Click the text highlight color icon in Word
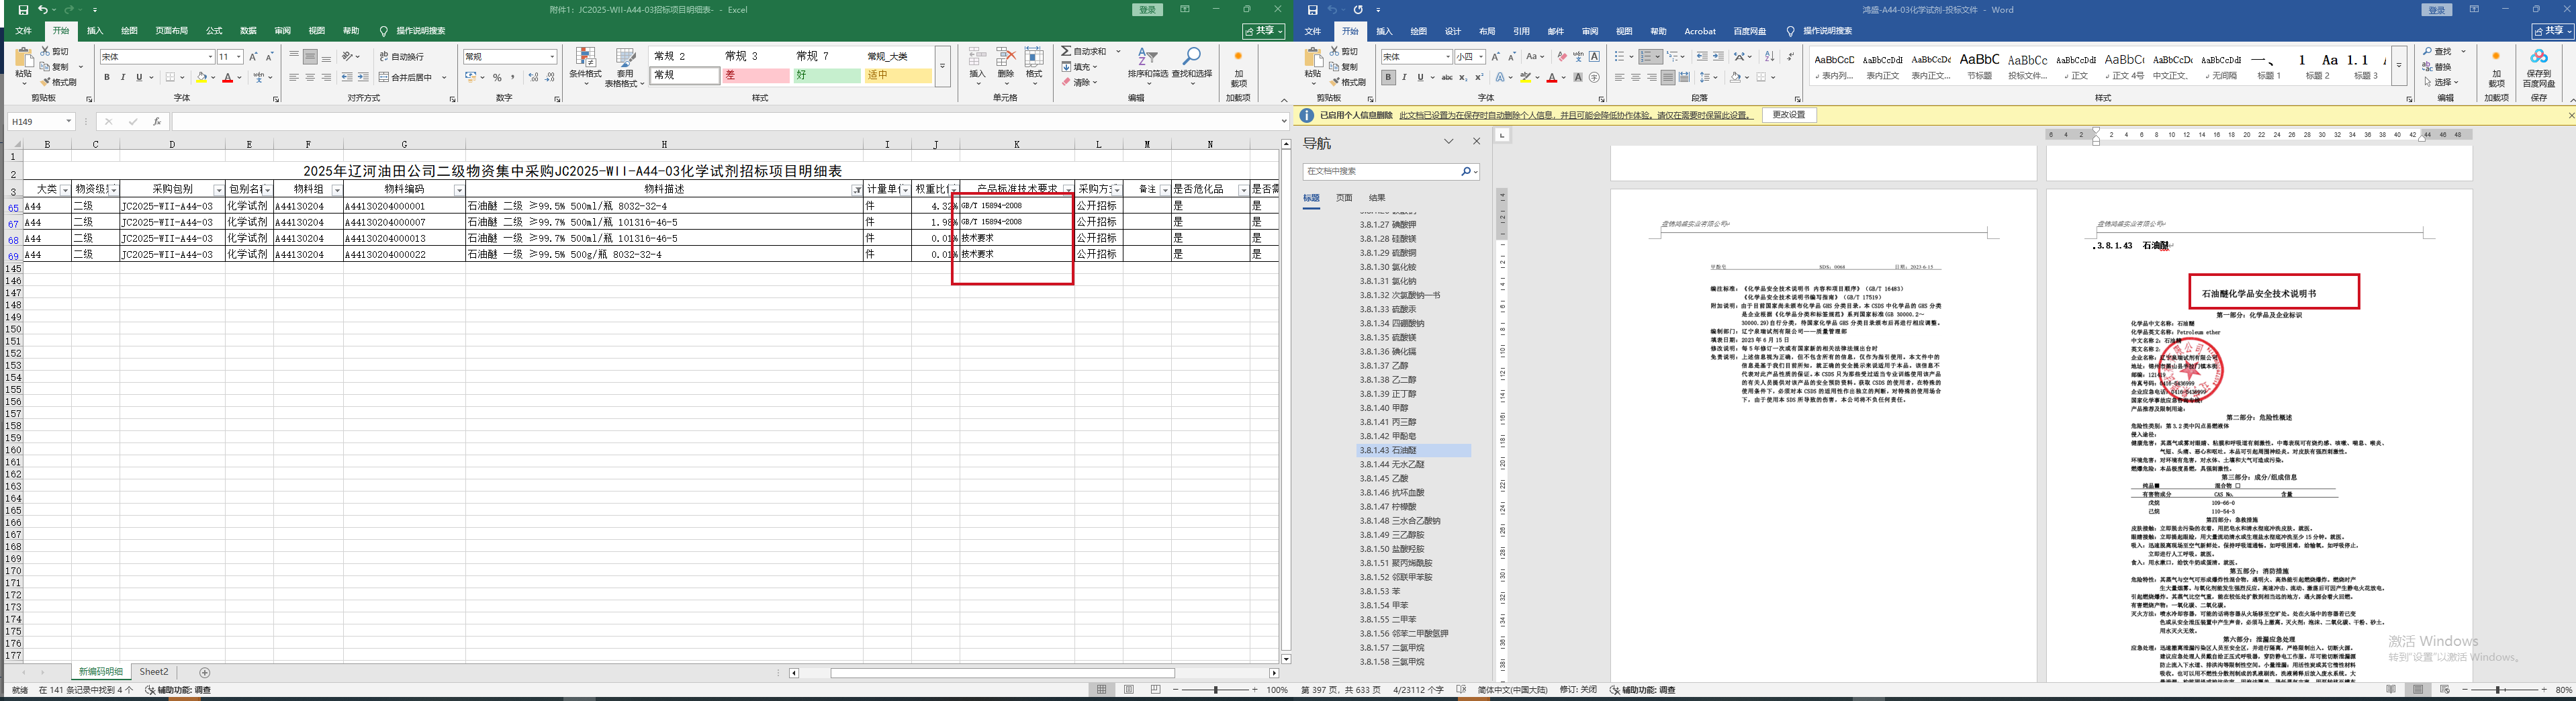Viewport: 2576px width, 701px height. click(x=1526, y=77)
